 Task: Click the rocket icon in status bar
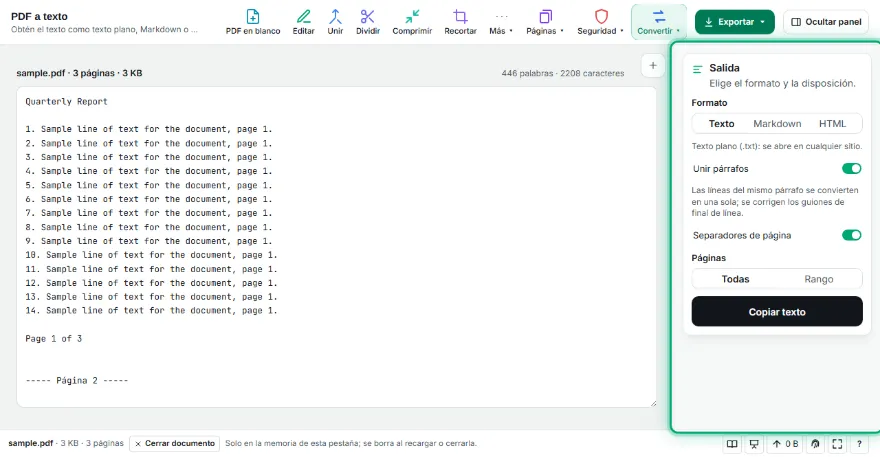(815, 444)
